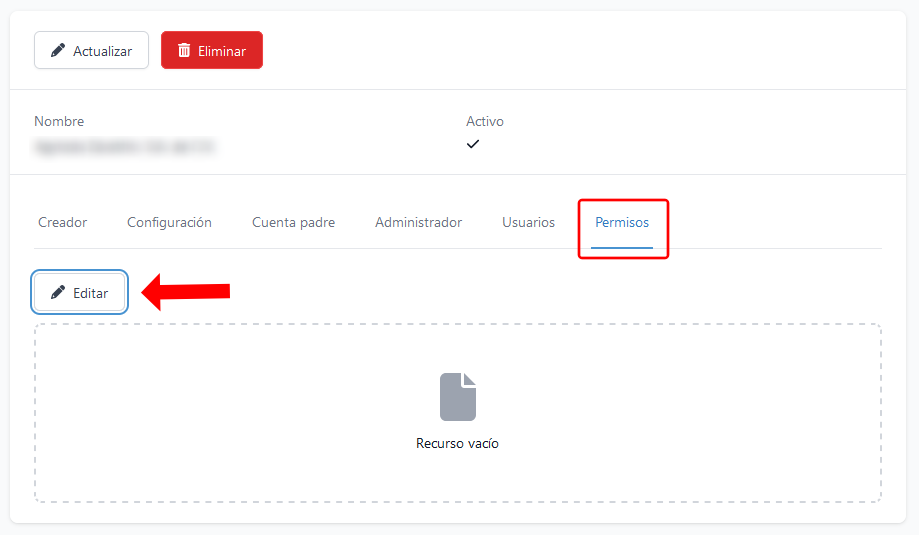Click the Editar button label

pos(91,294)
